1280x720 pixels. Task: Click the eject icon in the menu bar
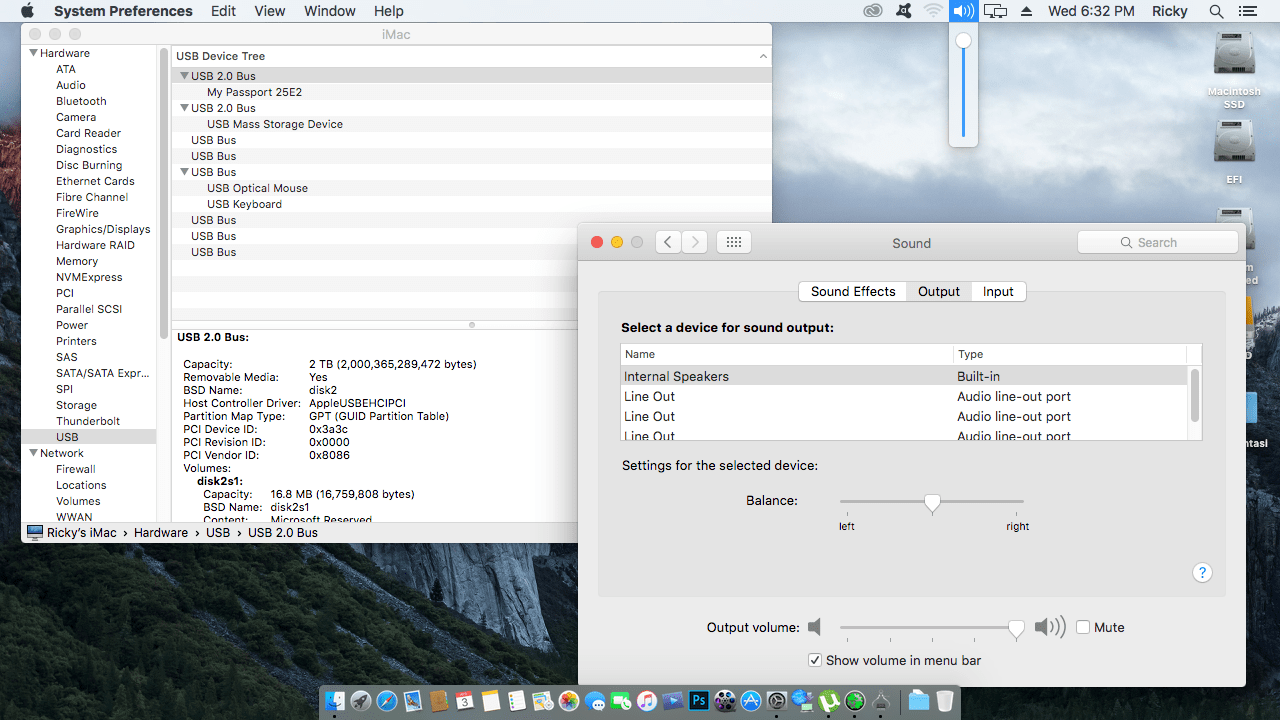click(1025, 11)
